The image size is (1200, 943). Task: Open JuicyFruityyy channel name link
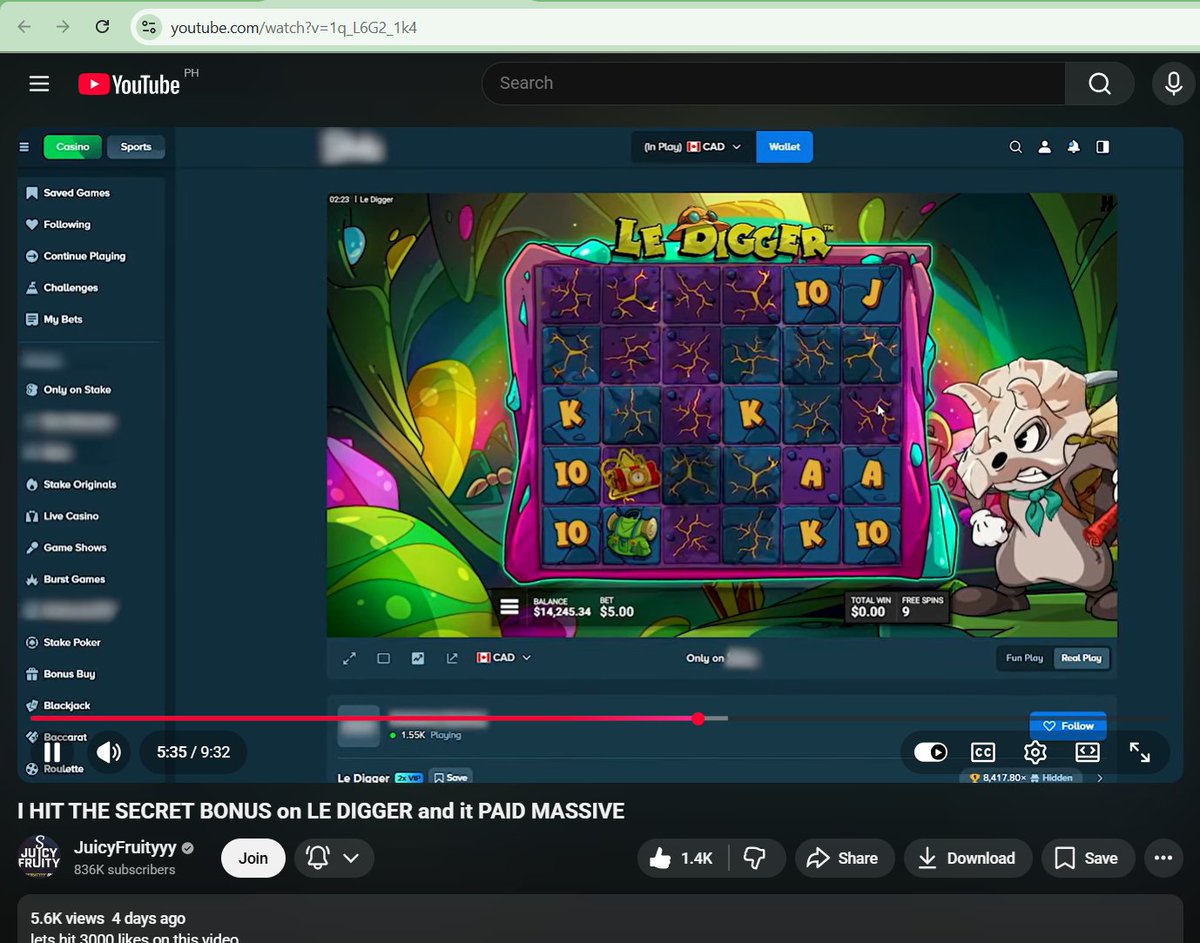(125, 848)
